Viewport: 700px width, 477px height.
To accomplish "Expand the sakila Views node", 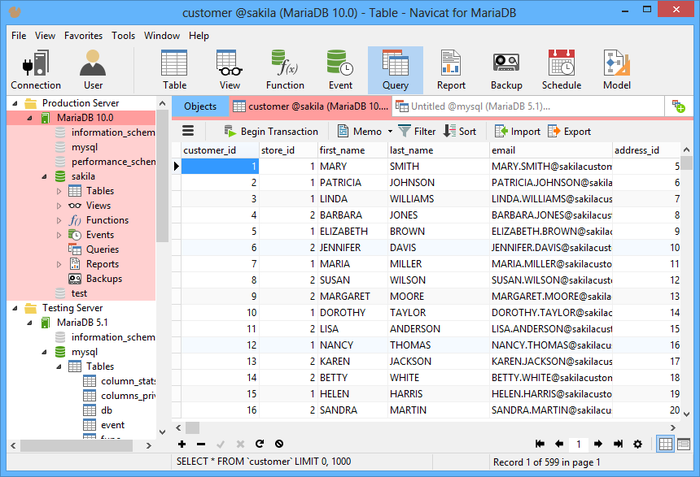I will point(59,206).
